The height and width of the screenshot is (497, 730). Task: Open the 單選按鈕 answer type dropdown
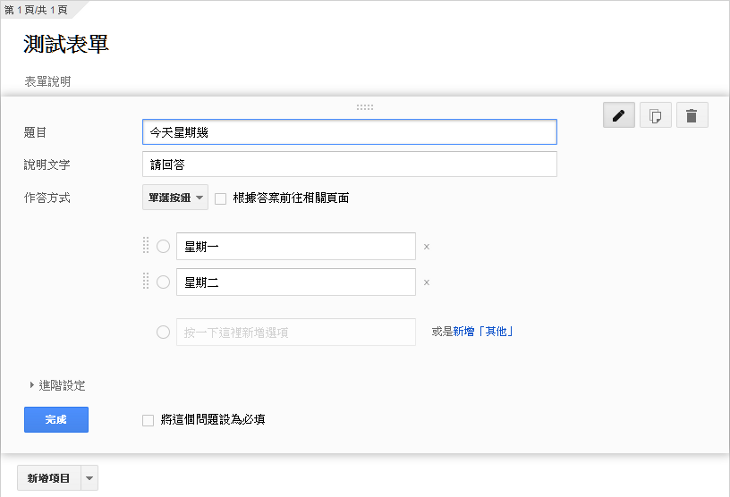175,198
